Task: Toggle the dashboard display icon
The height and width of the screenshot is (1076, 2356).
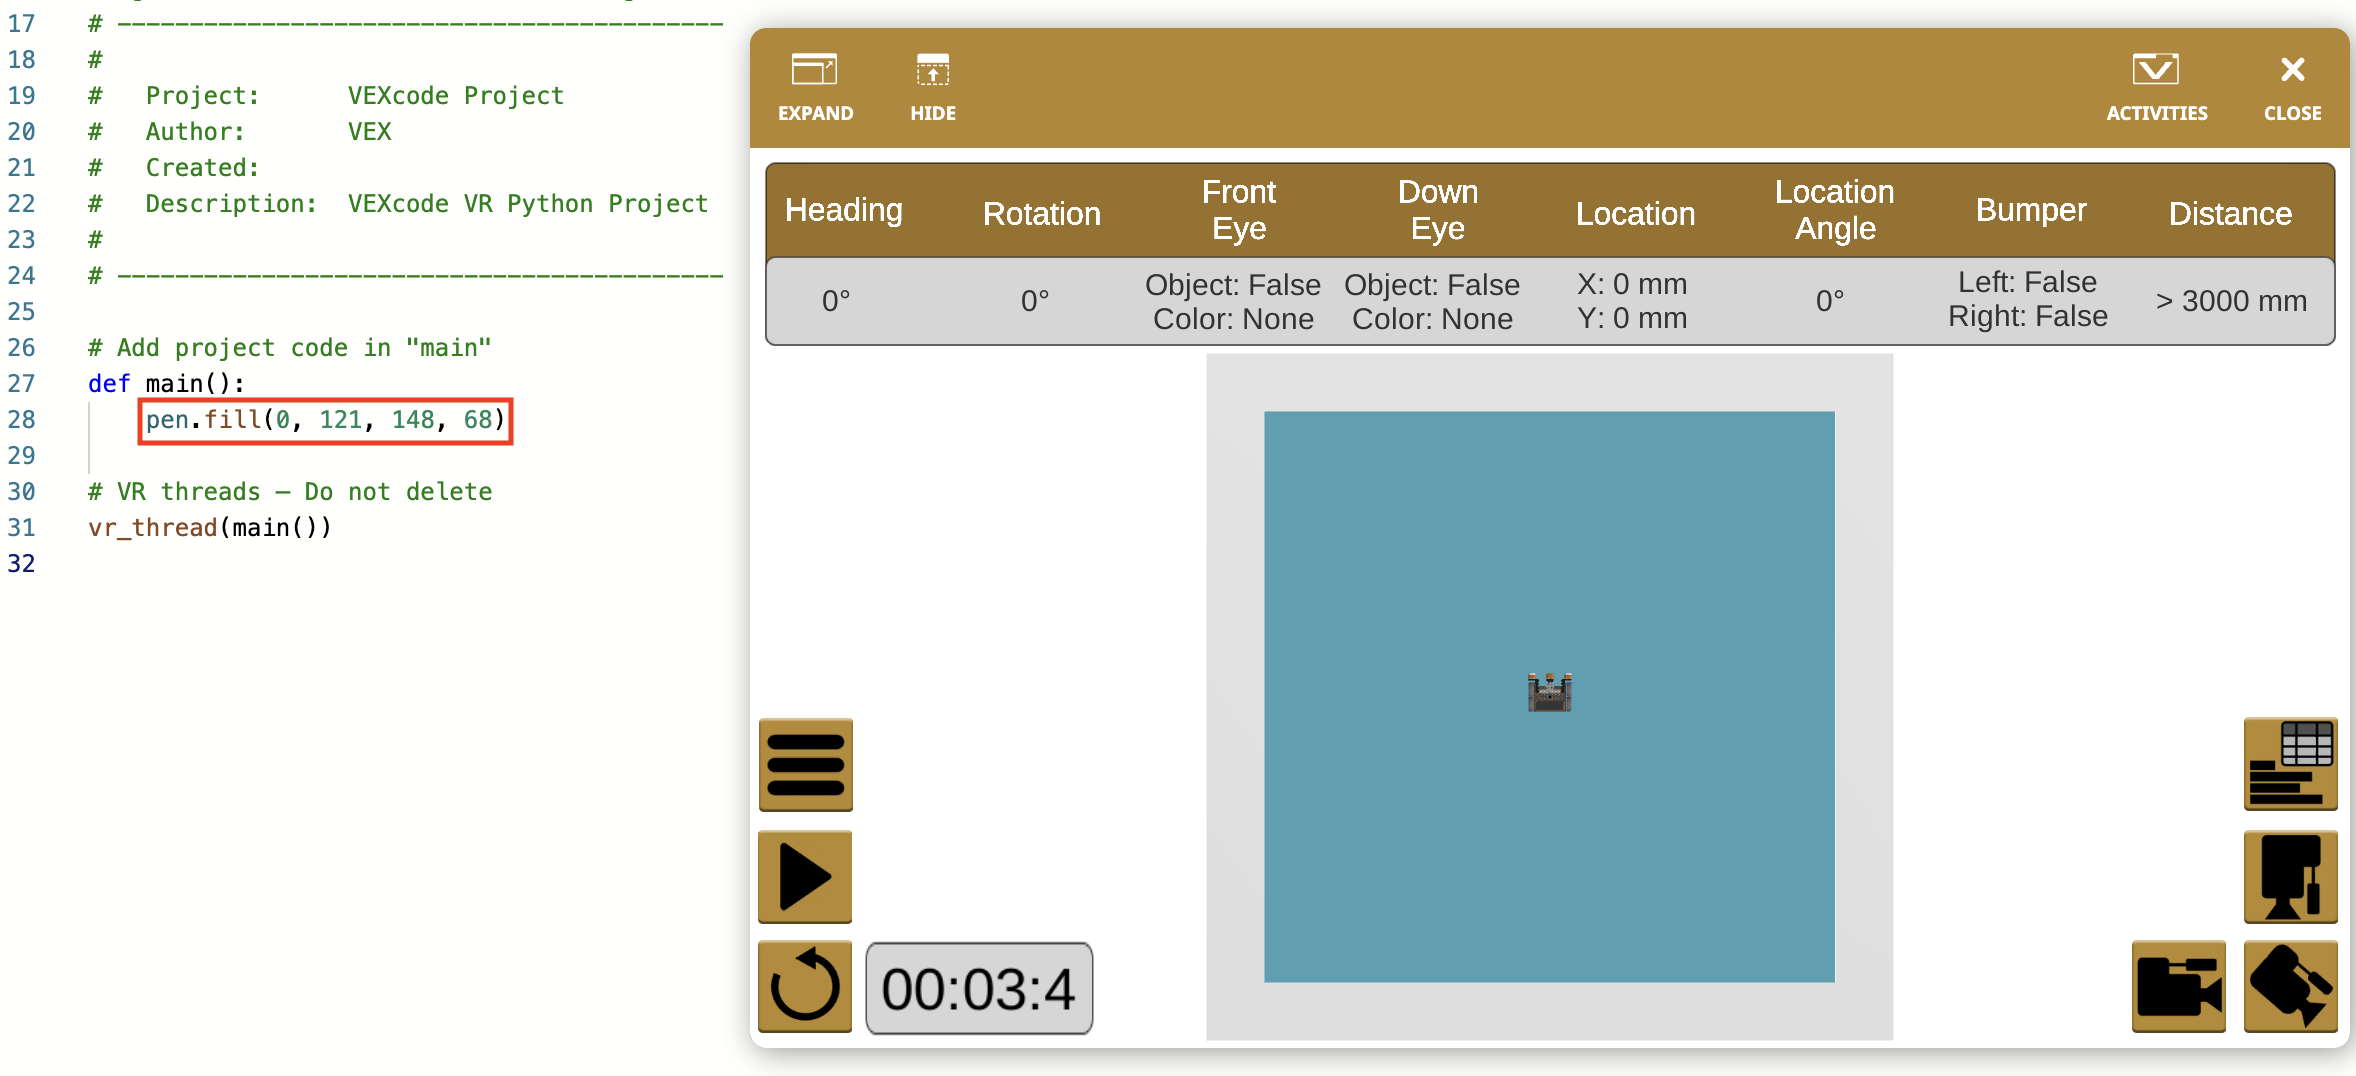Action: pyautogui.click(x=2290, y=765)
